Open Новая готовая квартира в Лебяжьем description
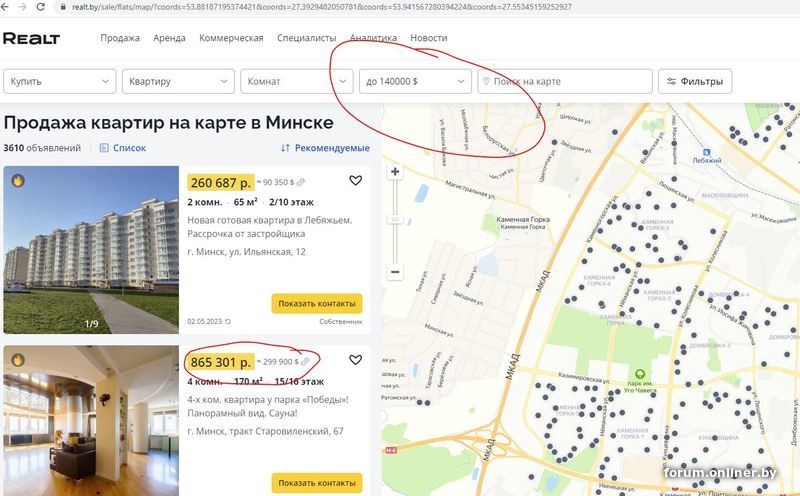The width and height of the screenshot is (800, 496). point(269,227)
